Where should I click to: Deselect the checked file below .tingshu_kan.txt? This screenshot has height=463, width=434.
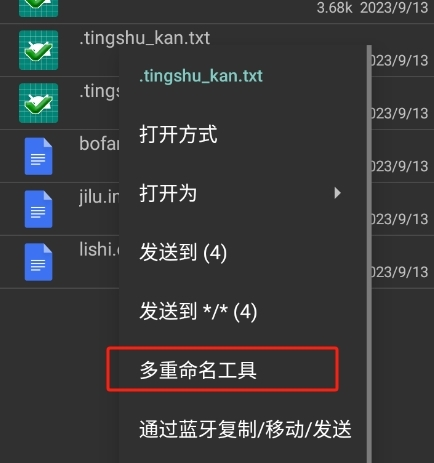38,103
